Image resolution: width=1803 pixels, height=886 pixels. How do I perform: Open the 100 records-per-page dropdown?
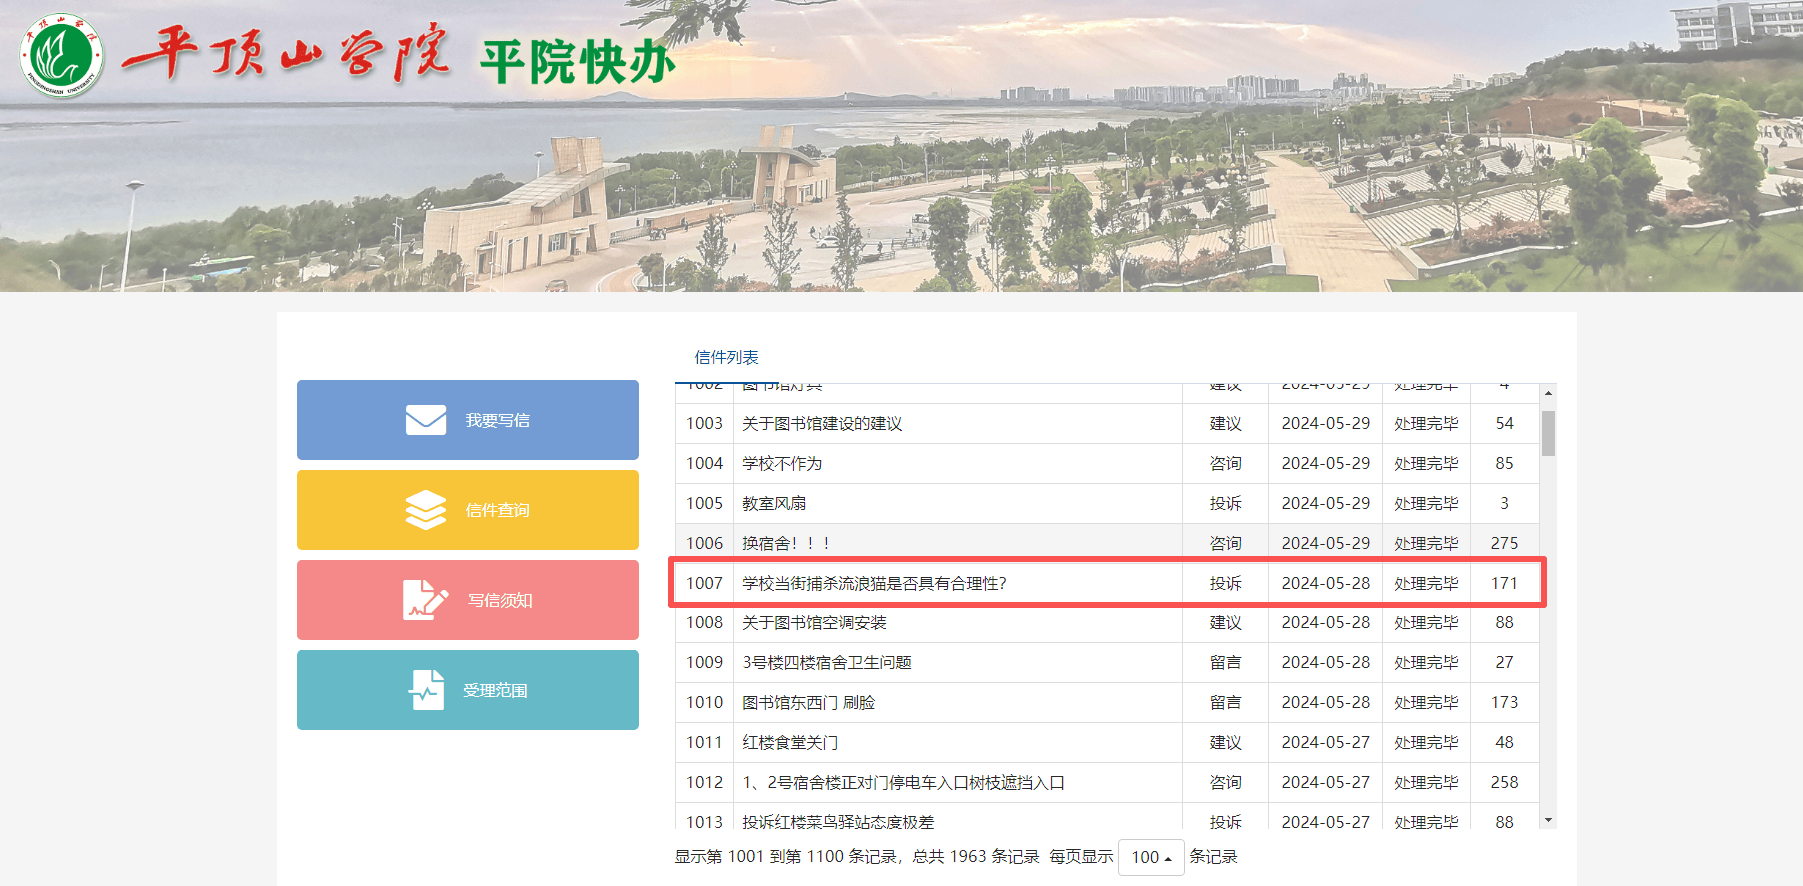click(x=1151, y=857)
